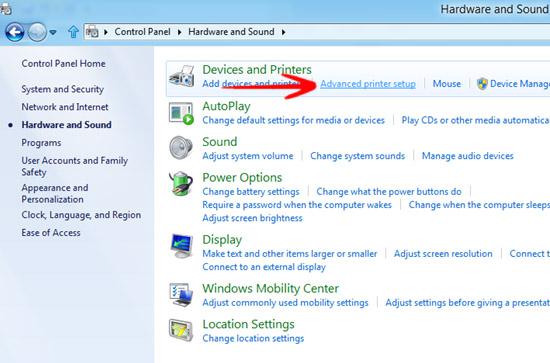The image size is (550, 363).
Task: Click the AutoPlay icon
Action: [x=181, y=113]
